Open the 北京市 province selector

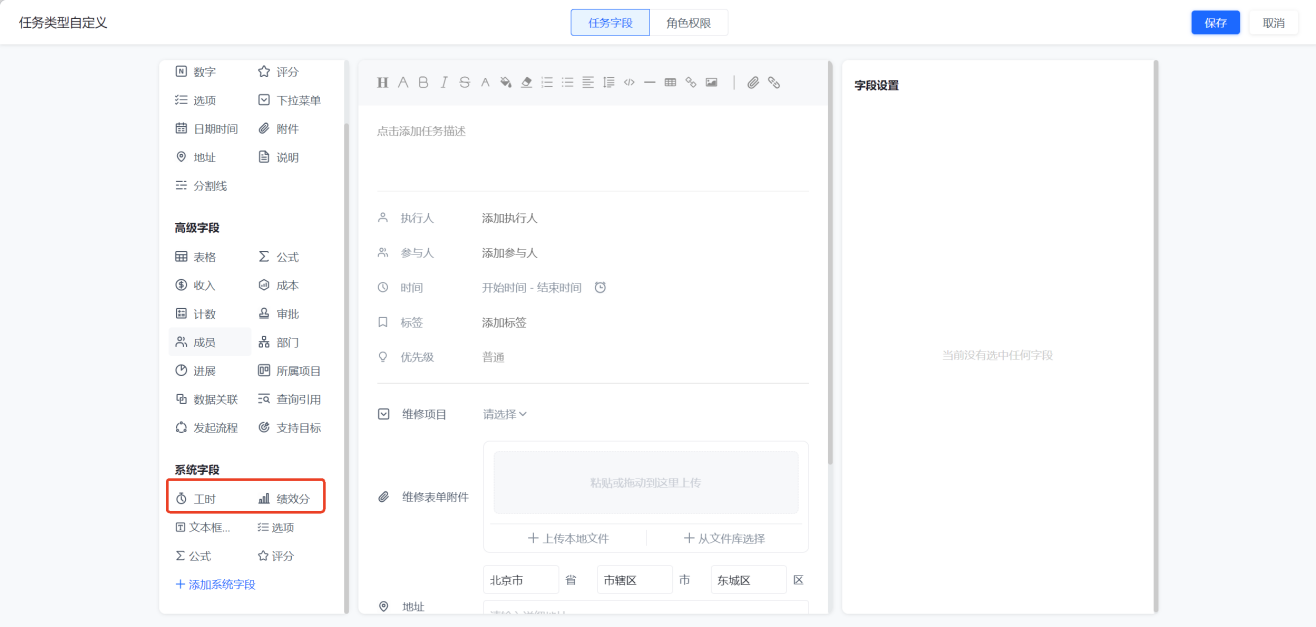521,580
